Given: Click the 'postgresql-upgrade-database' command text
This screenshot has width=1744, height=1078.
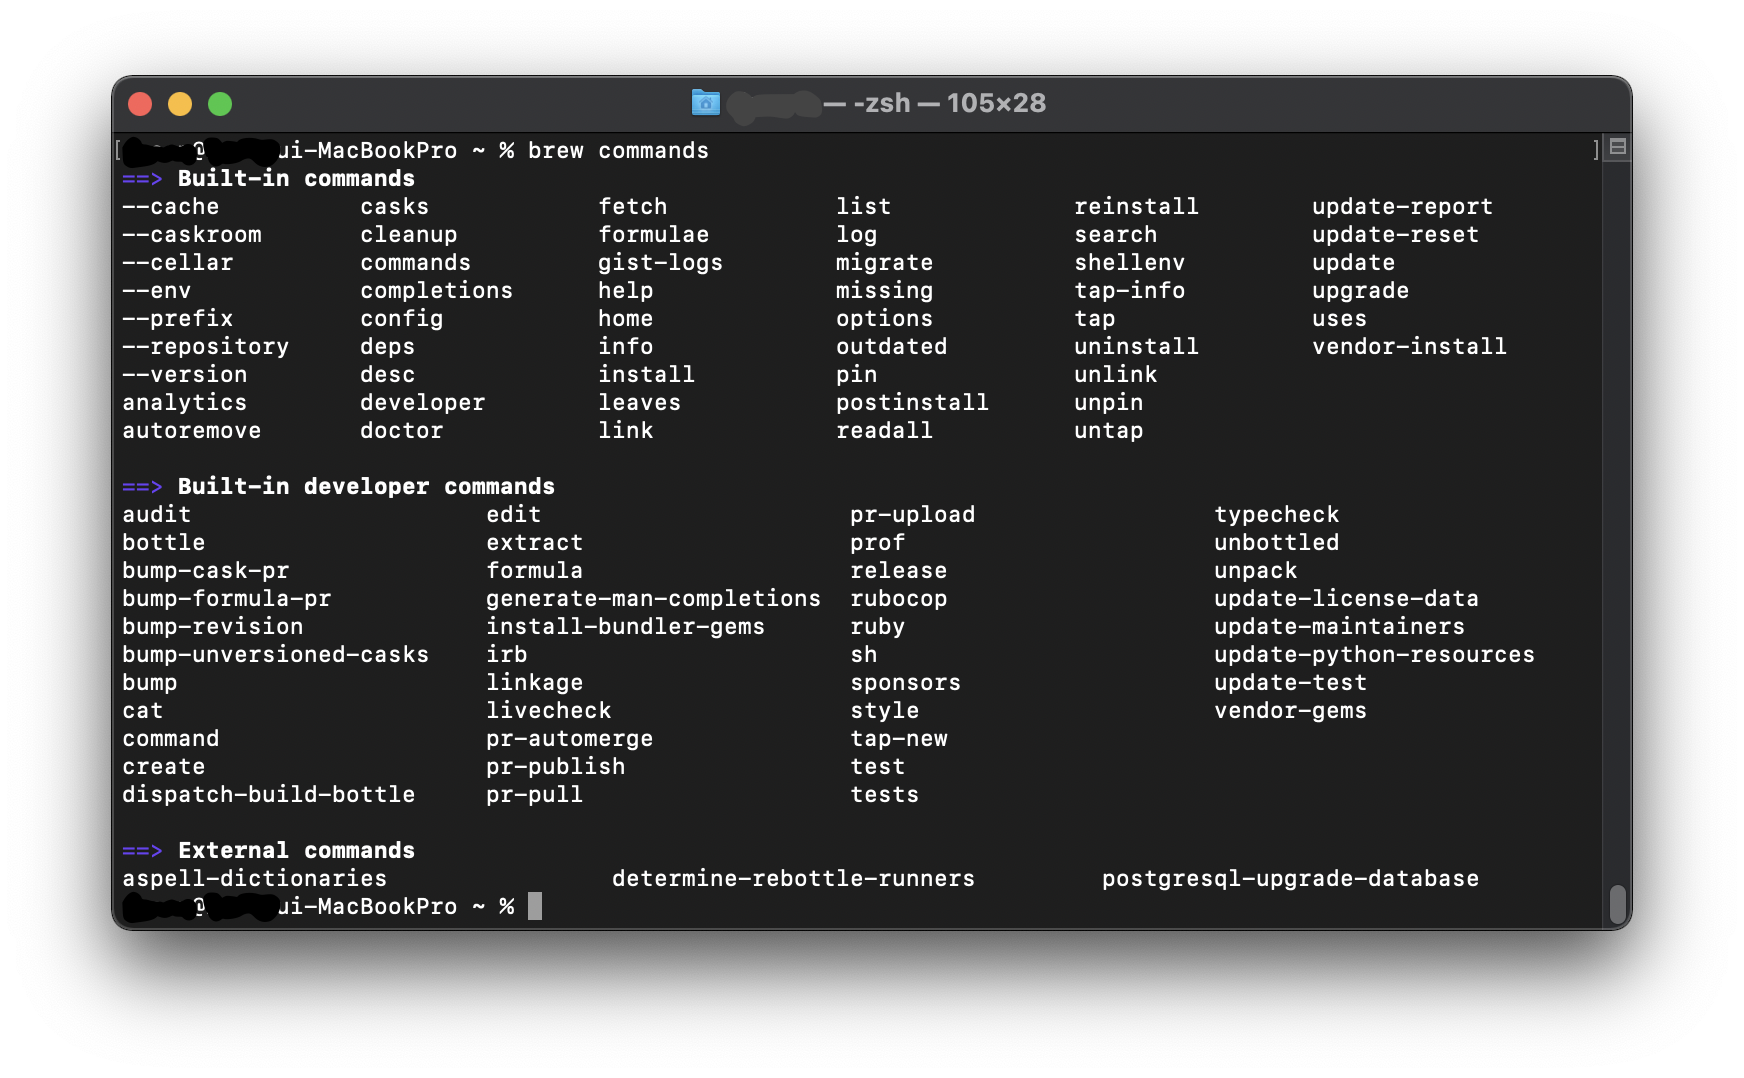Looking at the screenshot, I should (1291, 879).
